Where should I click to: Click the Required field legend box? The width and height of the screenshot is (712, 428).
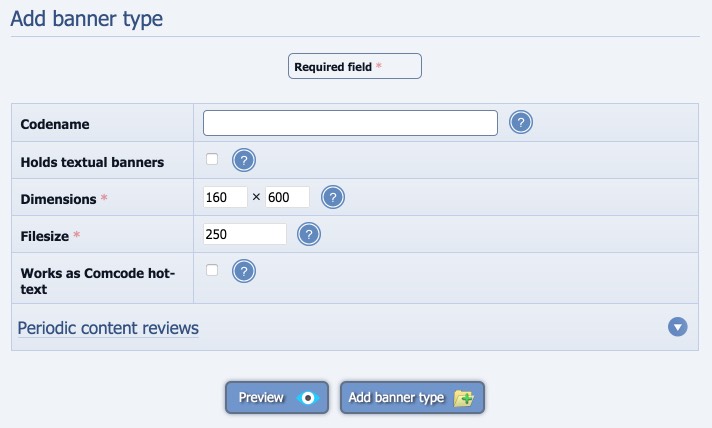coord(355,66)
